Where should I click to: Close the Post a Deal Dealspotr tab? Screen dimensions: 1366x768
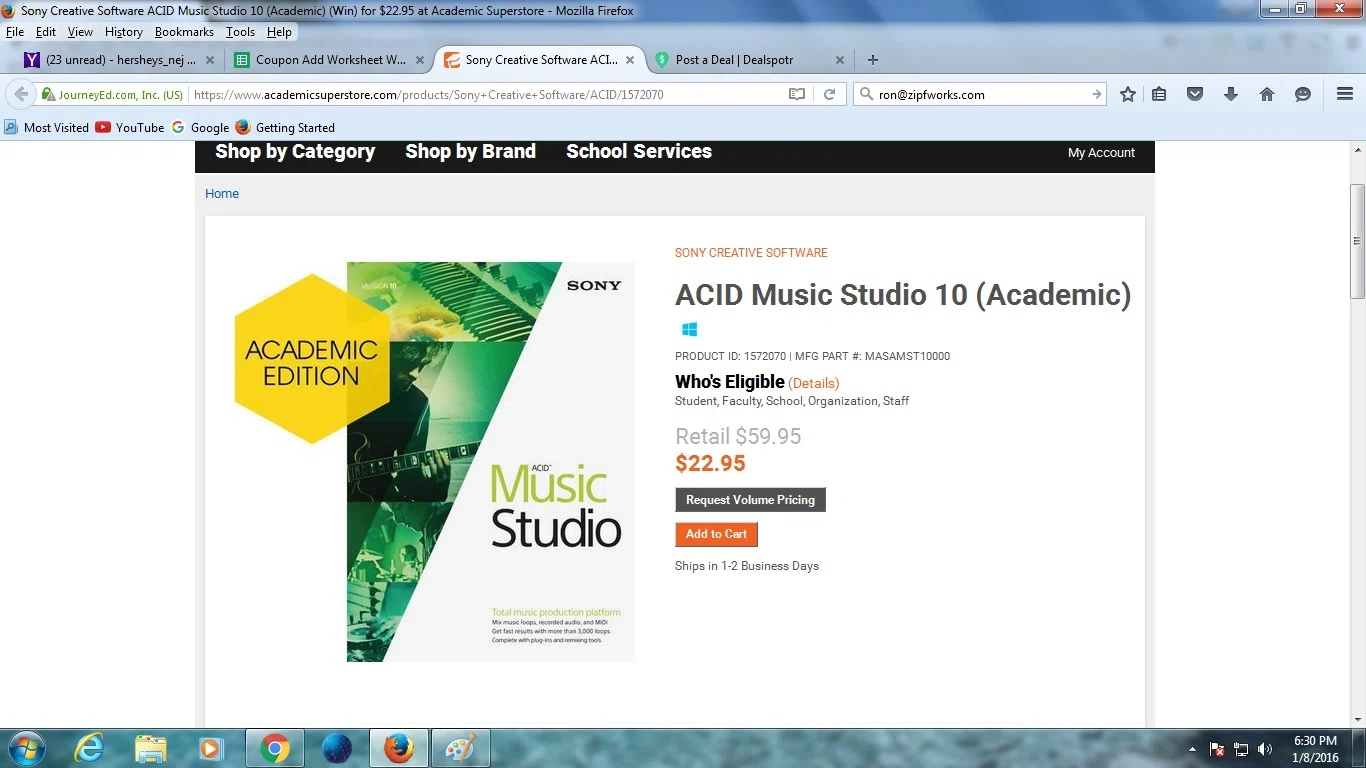point(840,60)
